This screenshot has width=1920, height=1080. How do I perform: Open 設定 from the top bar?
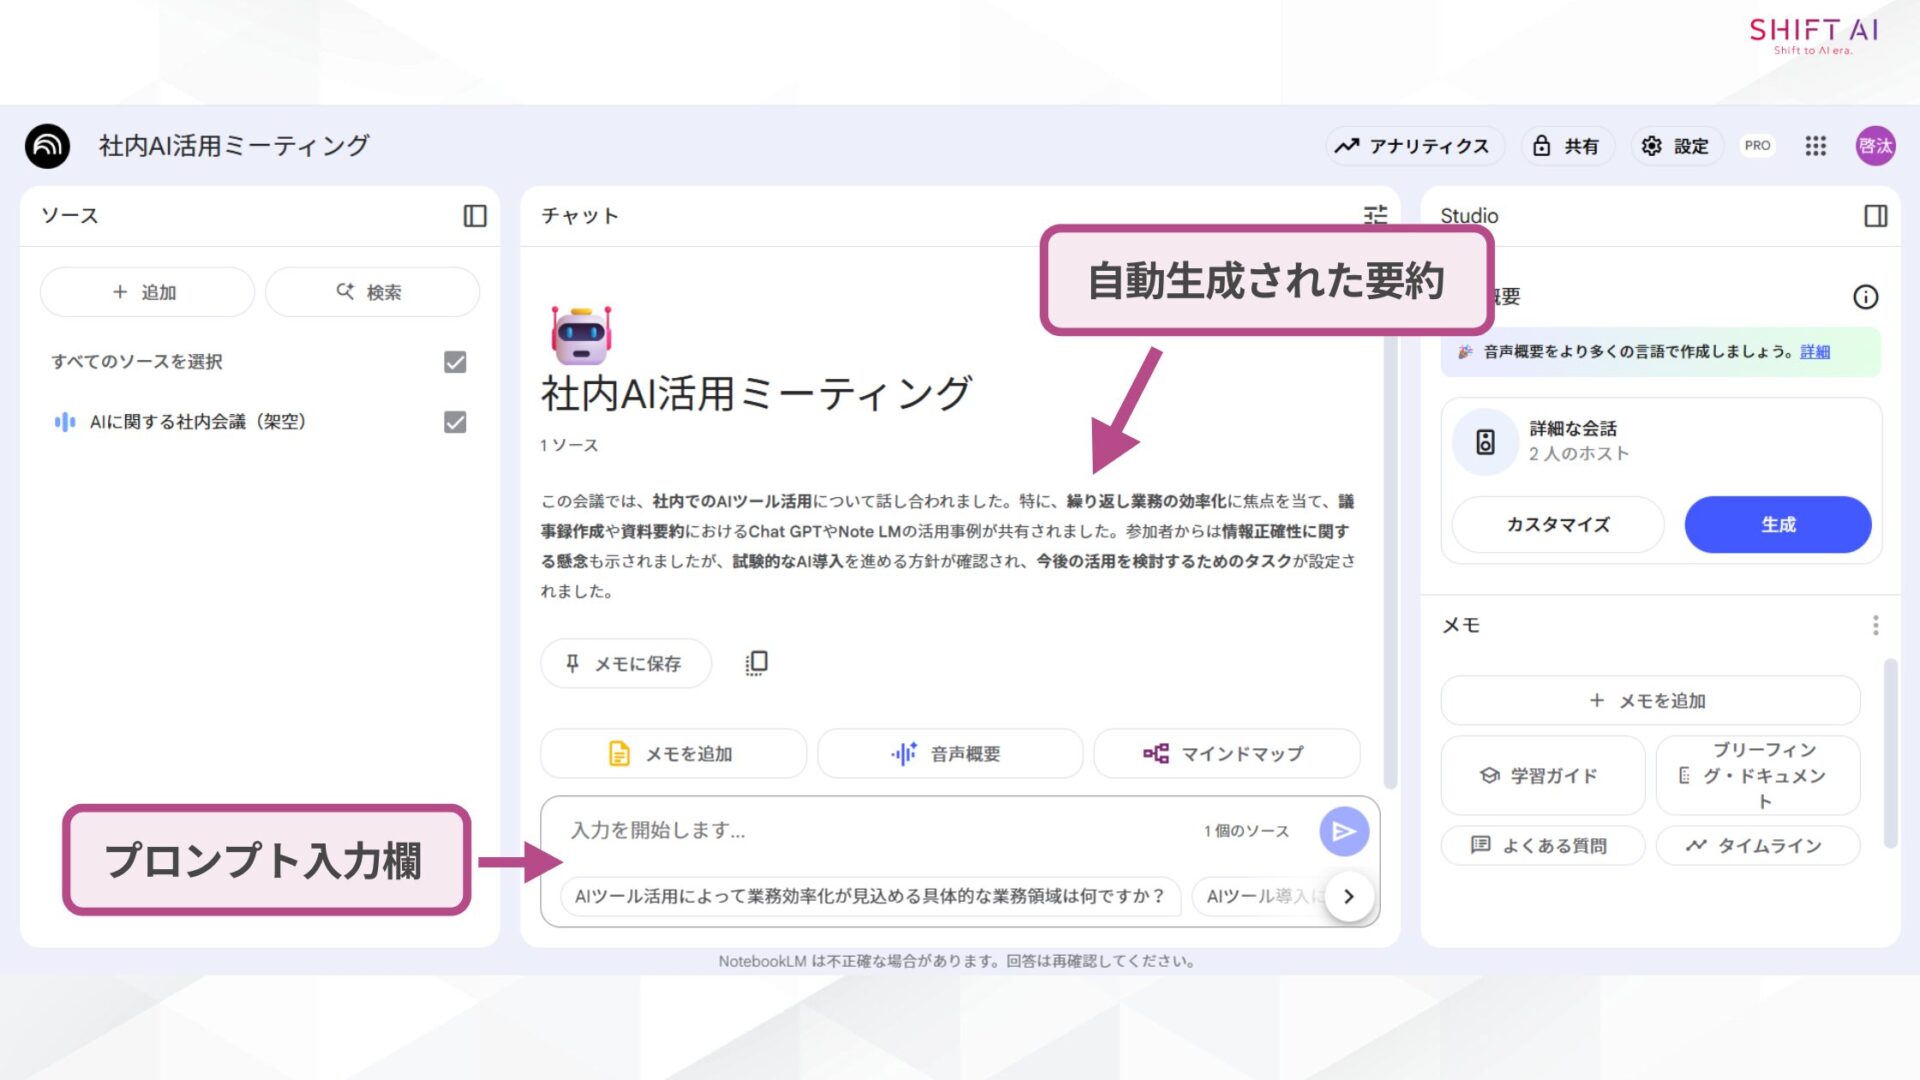point(1675,146)
